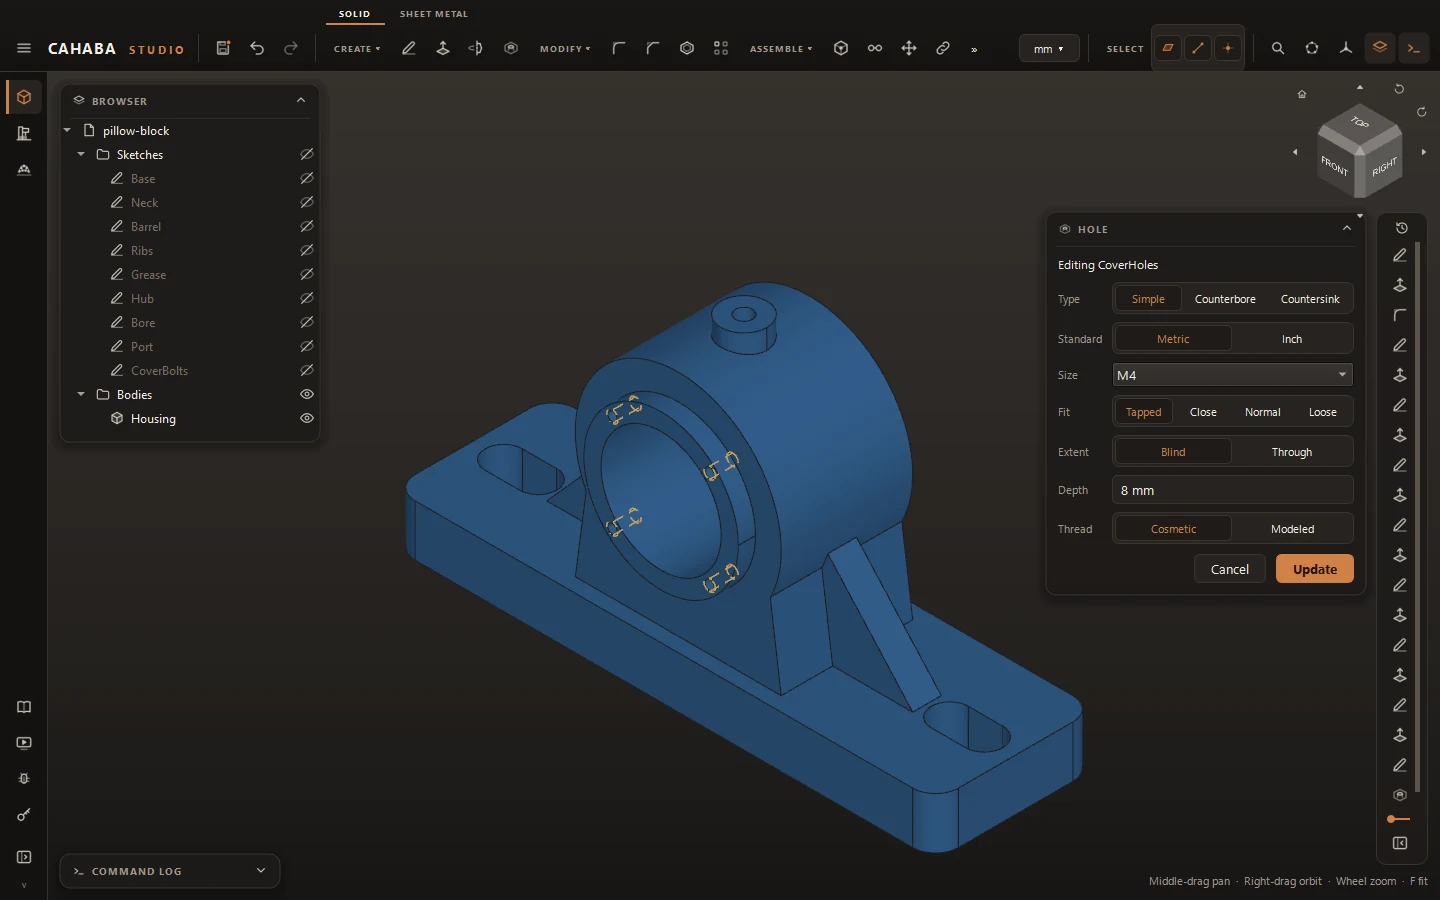The height and width of the screenshot is (900, 1440).
Task: Open the hamburger main menu
Action: click(24, 48)
